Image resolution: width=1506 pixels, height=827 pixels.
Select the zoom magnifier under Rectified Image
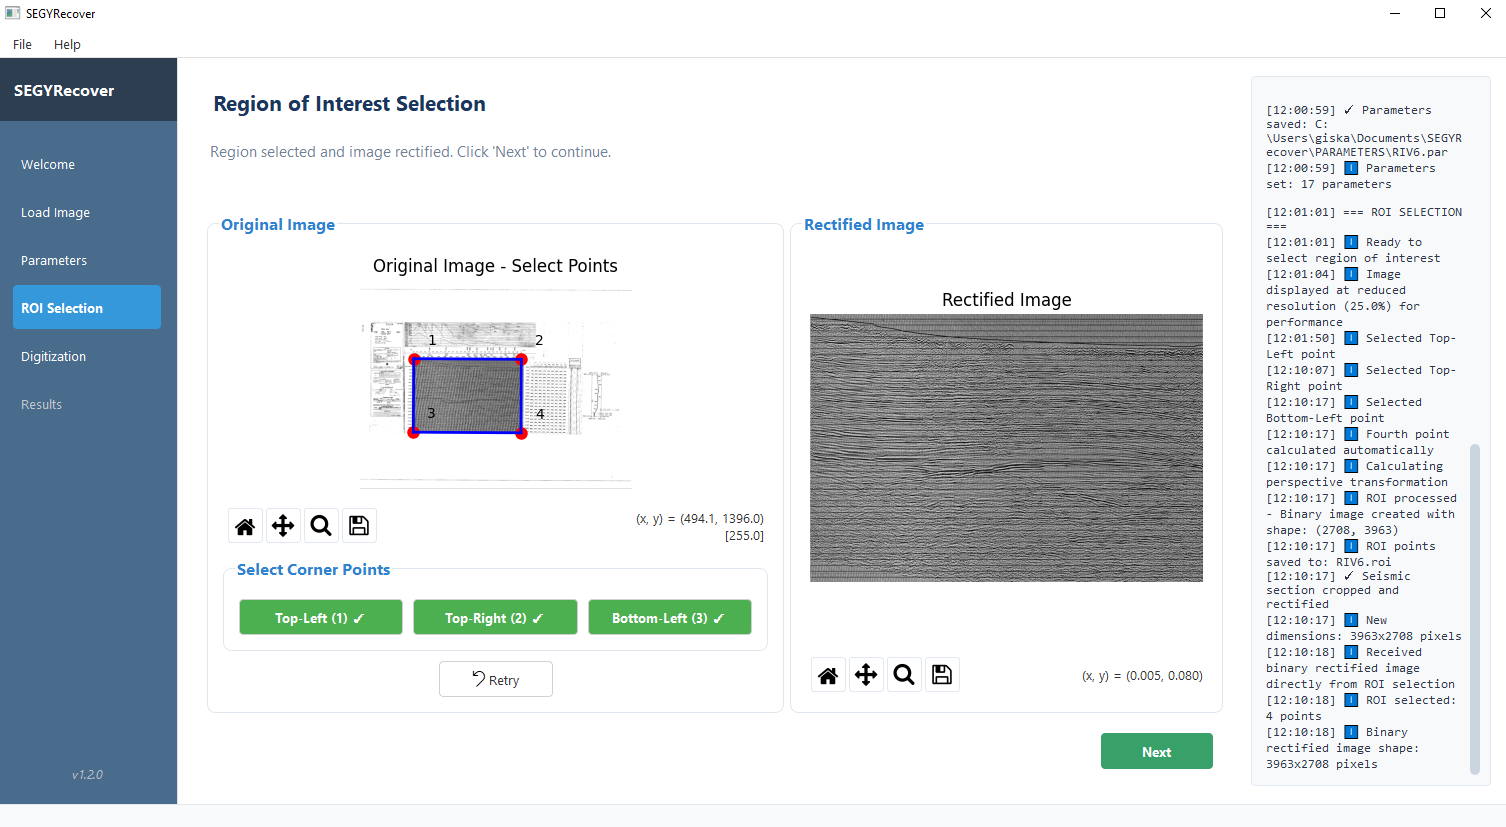click(904, 675)
